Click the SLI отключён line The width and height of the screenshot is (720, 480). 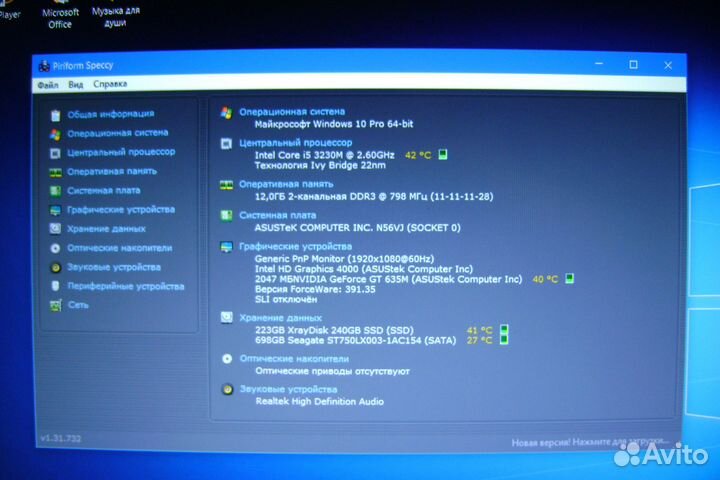pyautogui.click(x=286, y=299)
